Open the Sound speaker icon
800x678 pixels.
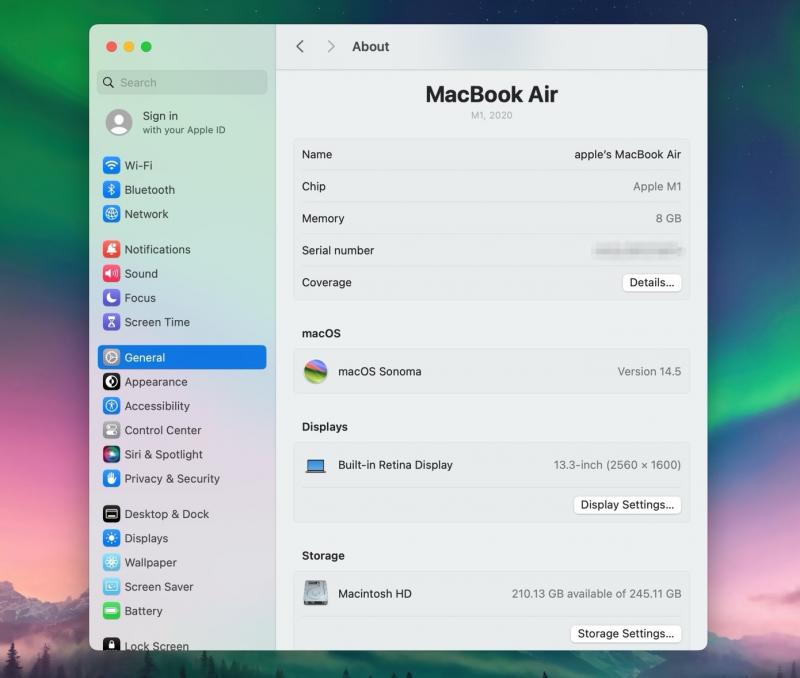point(111,274)
